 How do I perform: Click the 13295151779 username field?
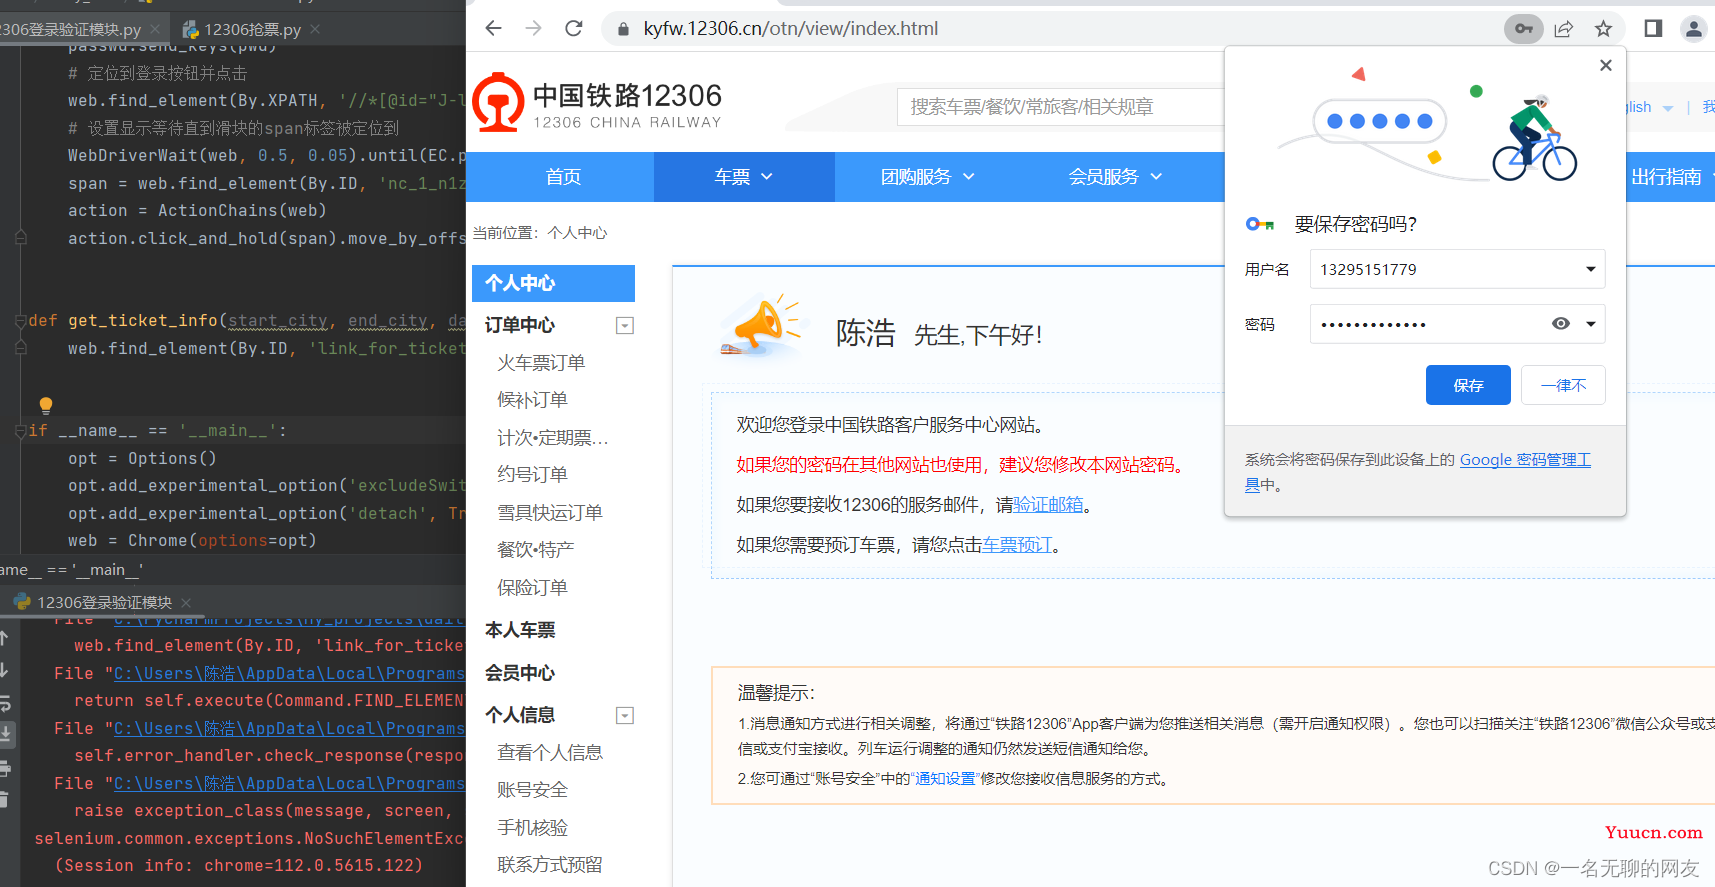pyautogui.click(x=1457, y=269)
